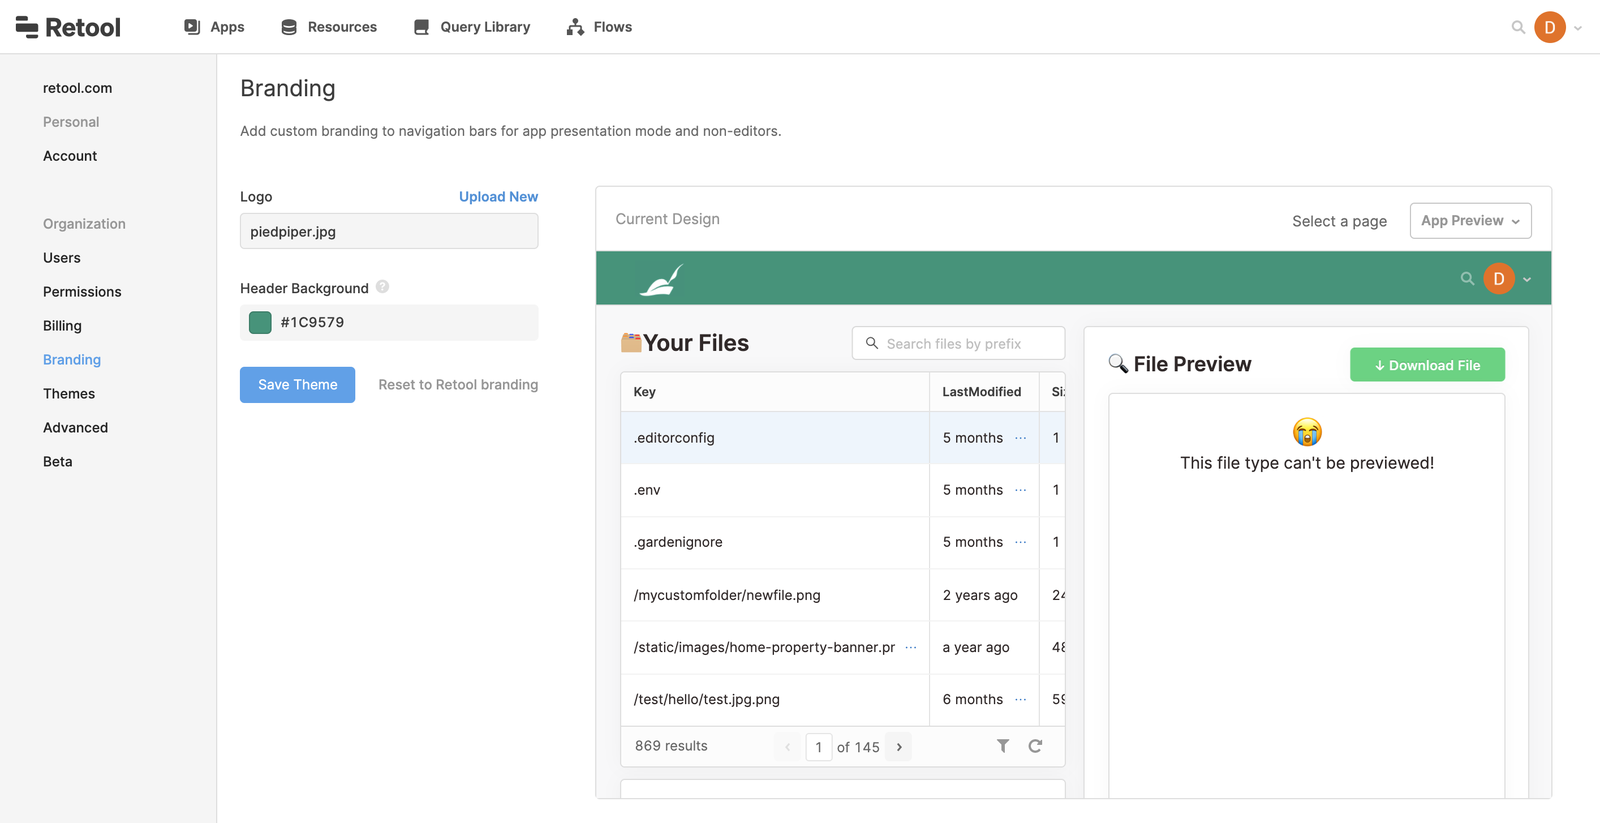The width and height of the screenshot is (1600, 823).
Task: Select /static/images/home-property-banner row
Action: point(842,647)
